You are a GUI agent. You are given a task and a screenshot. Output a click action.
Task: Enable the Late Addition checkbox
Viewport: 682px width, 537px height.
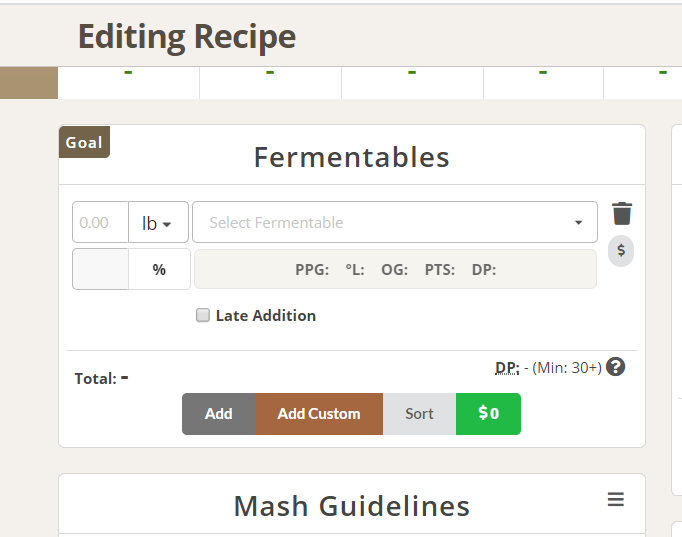tap(203, 315)
